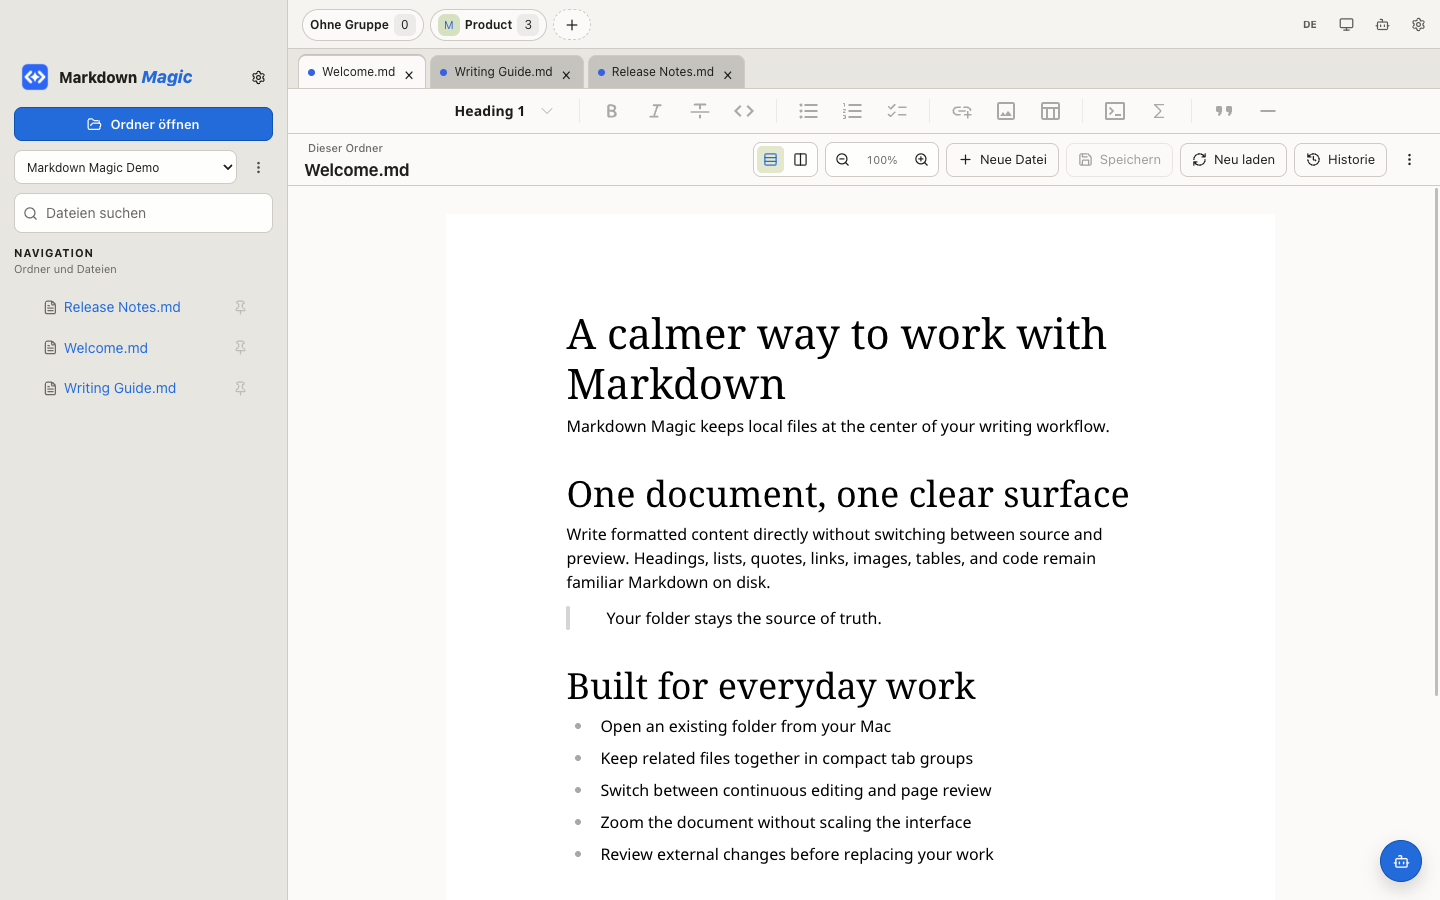Switch language via DE indicator

tap(1310, 24)
